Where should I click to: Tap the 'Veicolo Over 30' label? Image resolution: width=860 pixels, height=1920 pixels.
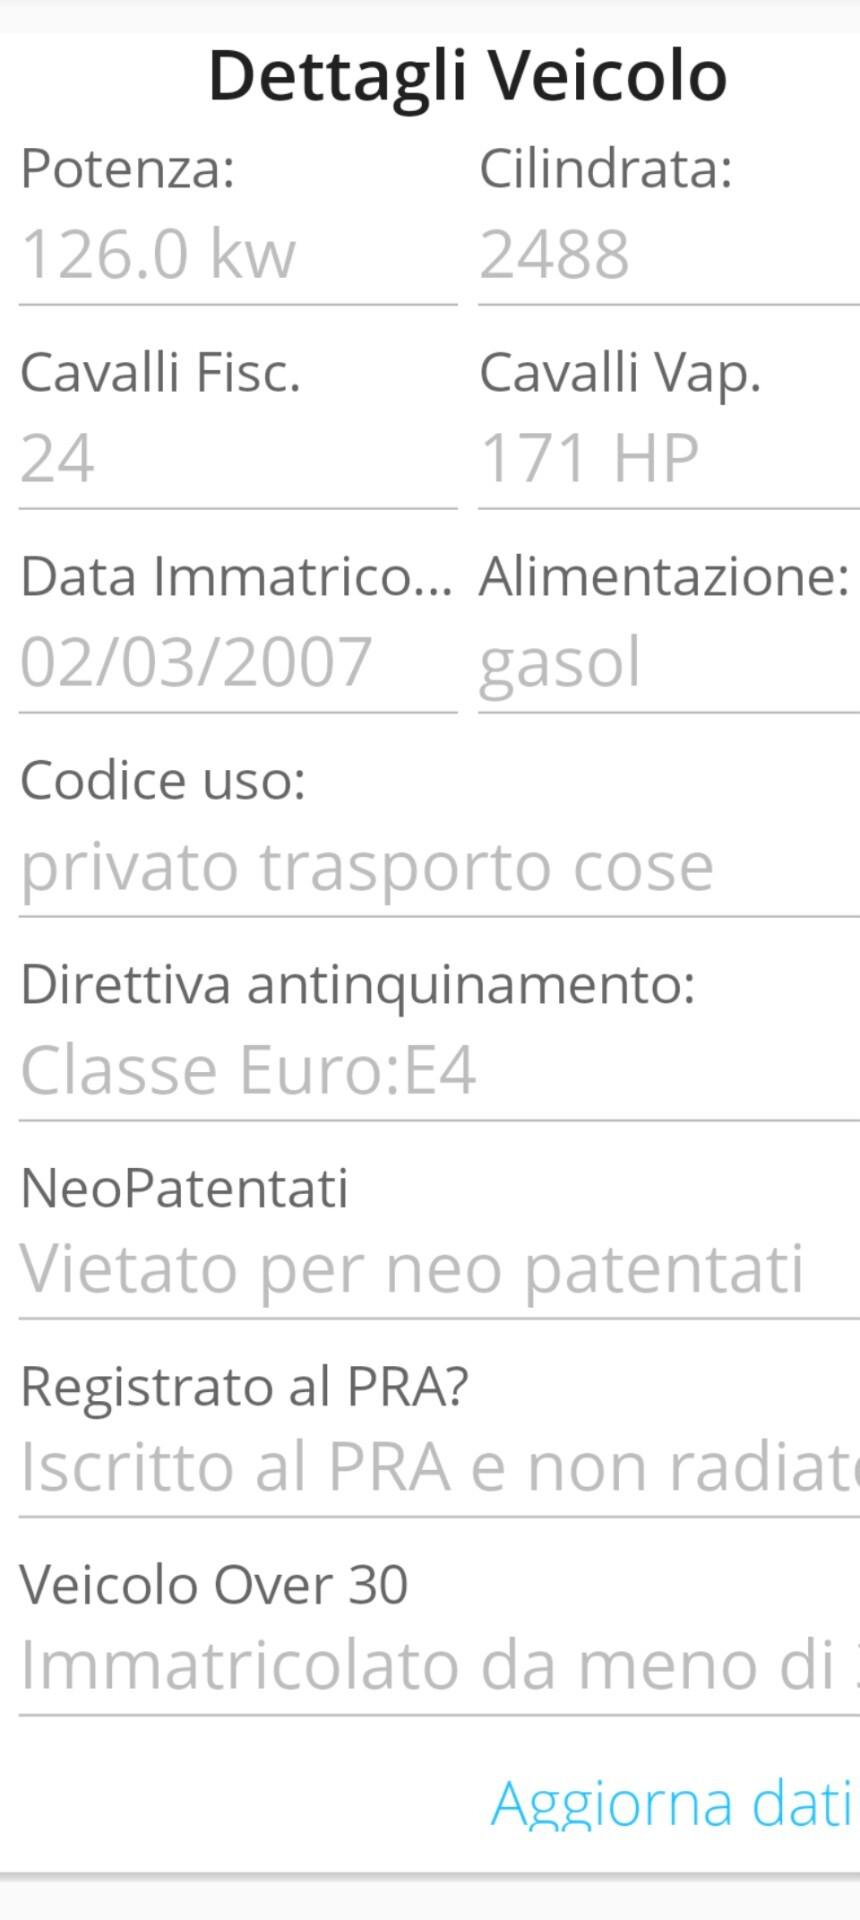214,1584
